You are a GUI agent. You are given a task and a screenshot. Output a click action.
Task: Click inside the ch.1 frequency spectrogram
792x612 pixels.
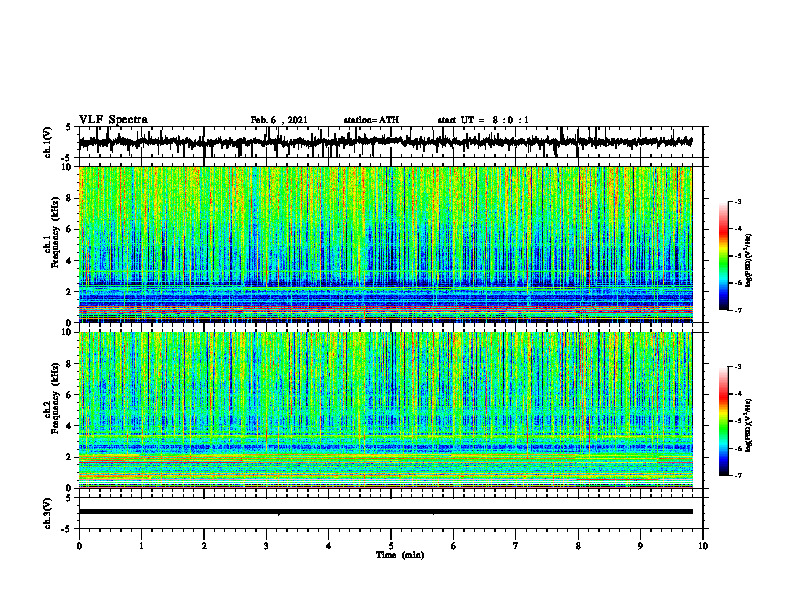[x=385, y=244]
